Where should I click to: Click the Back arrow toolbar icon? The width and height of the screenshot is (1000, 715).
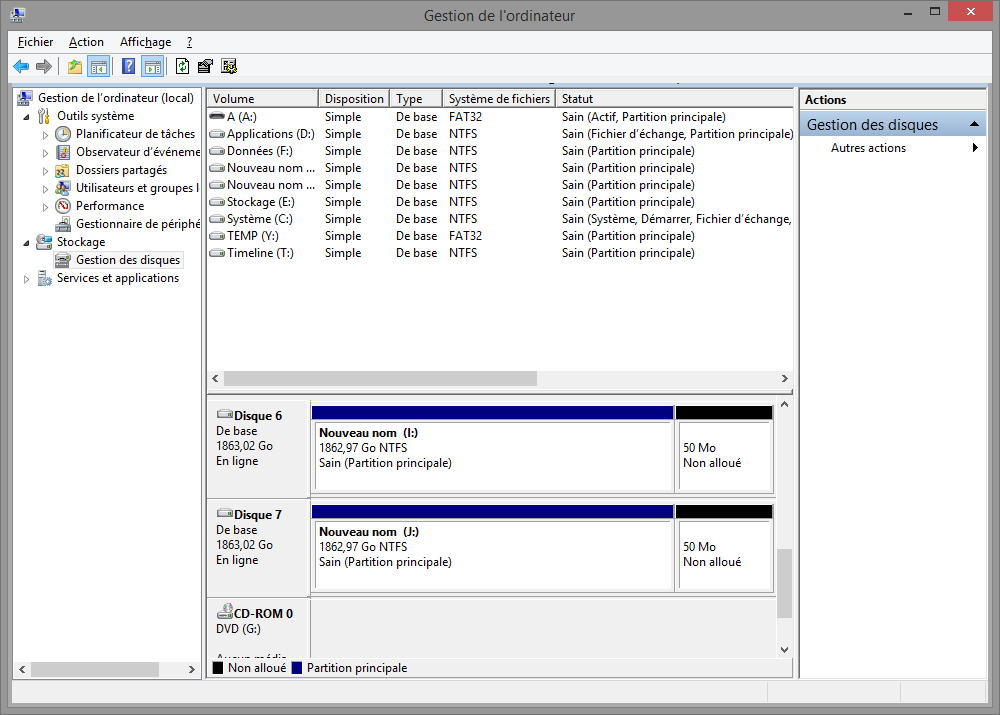click(x=21, y=66)
